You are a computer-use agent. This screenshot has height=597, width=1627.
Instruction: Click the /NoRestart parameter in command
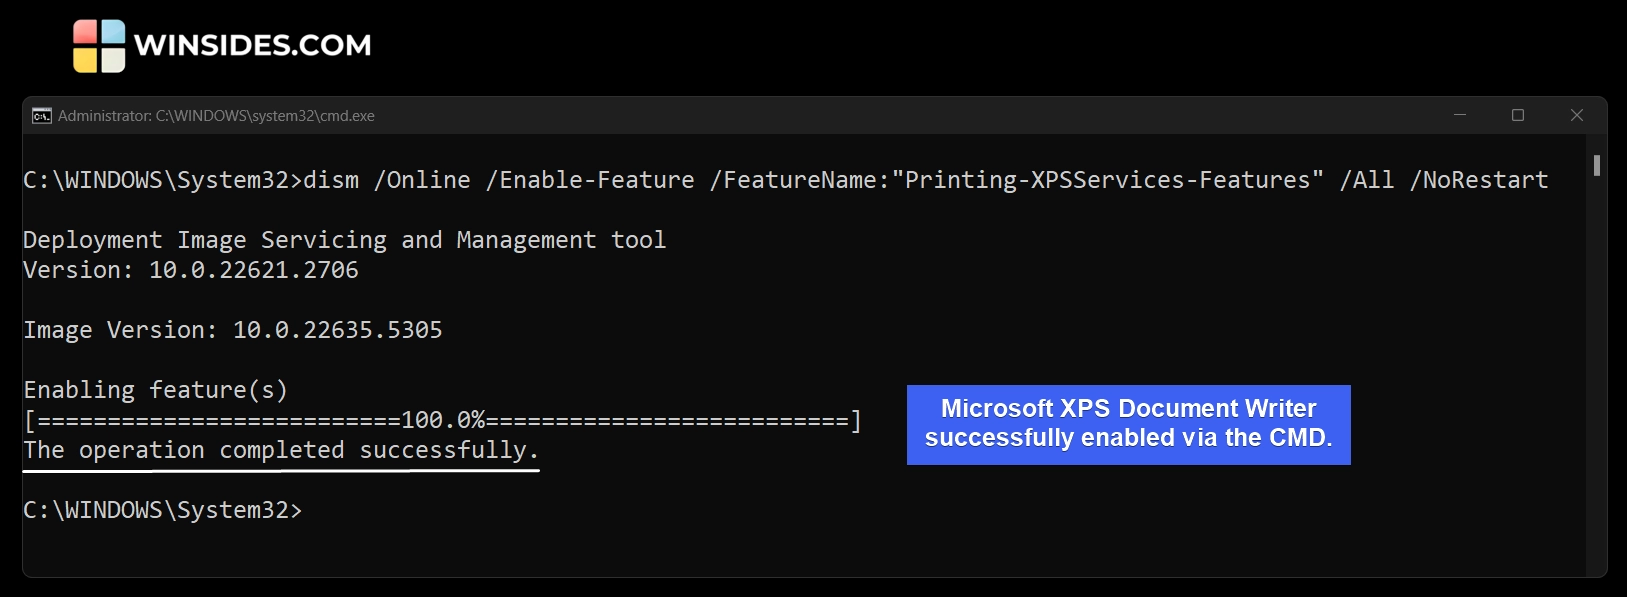1478,180
